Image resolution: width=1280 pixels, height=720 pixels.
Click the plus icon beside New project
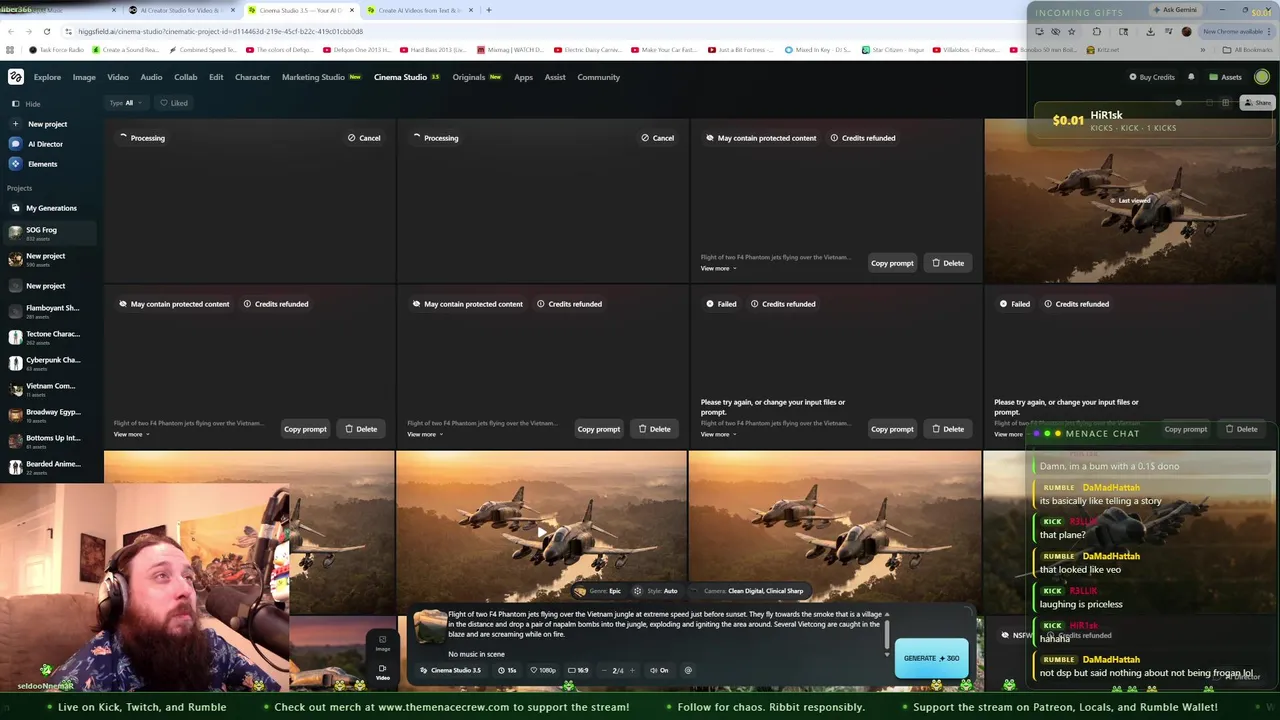point(15,124)
